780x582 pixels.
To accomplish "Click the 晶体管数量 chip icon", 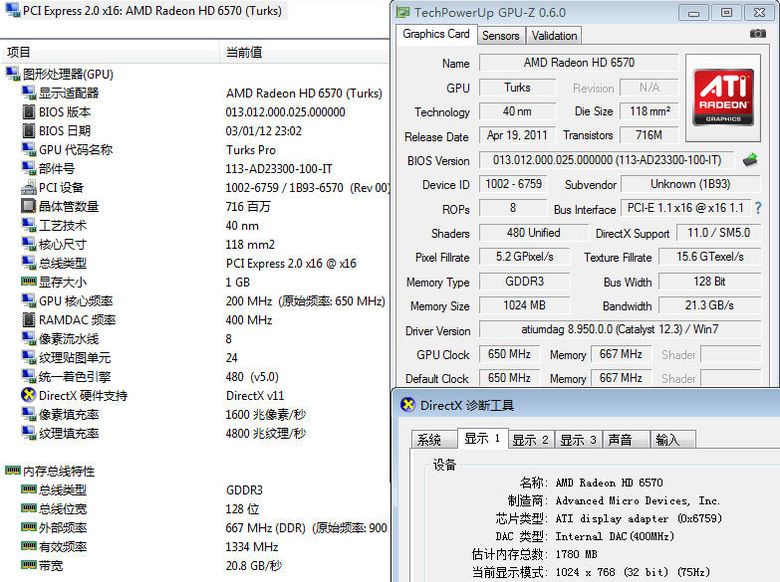I will (x=29, y=206).
